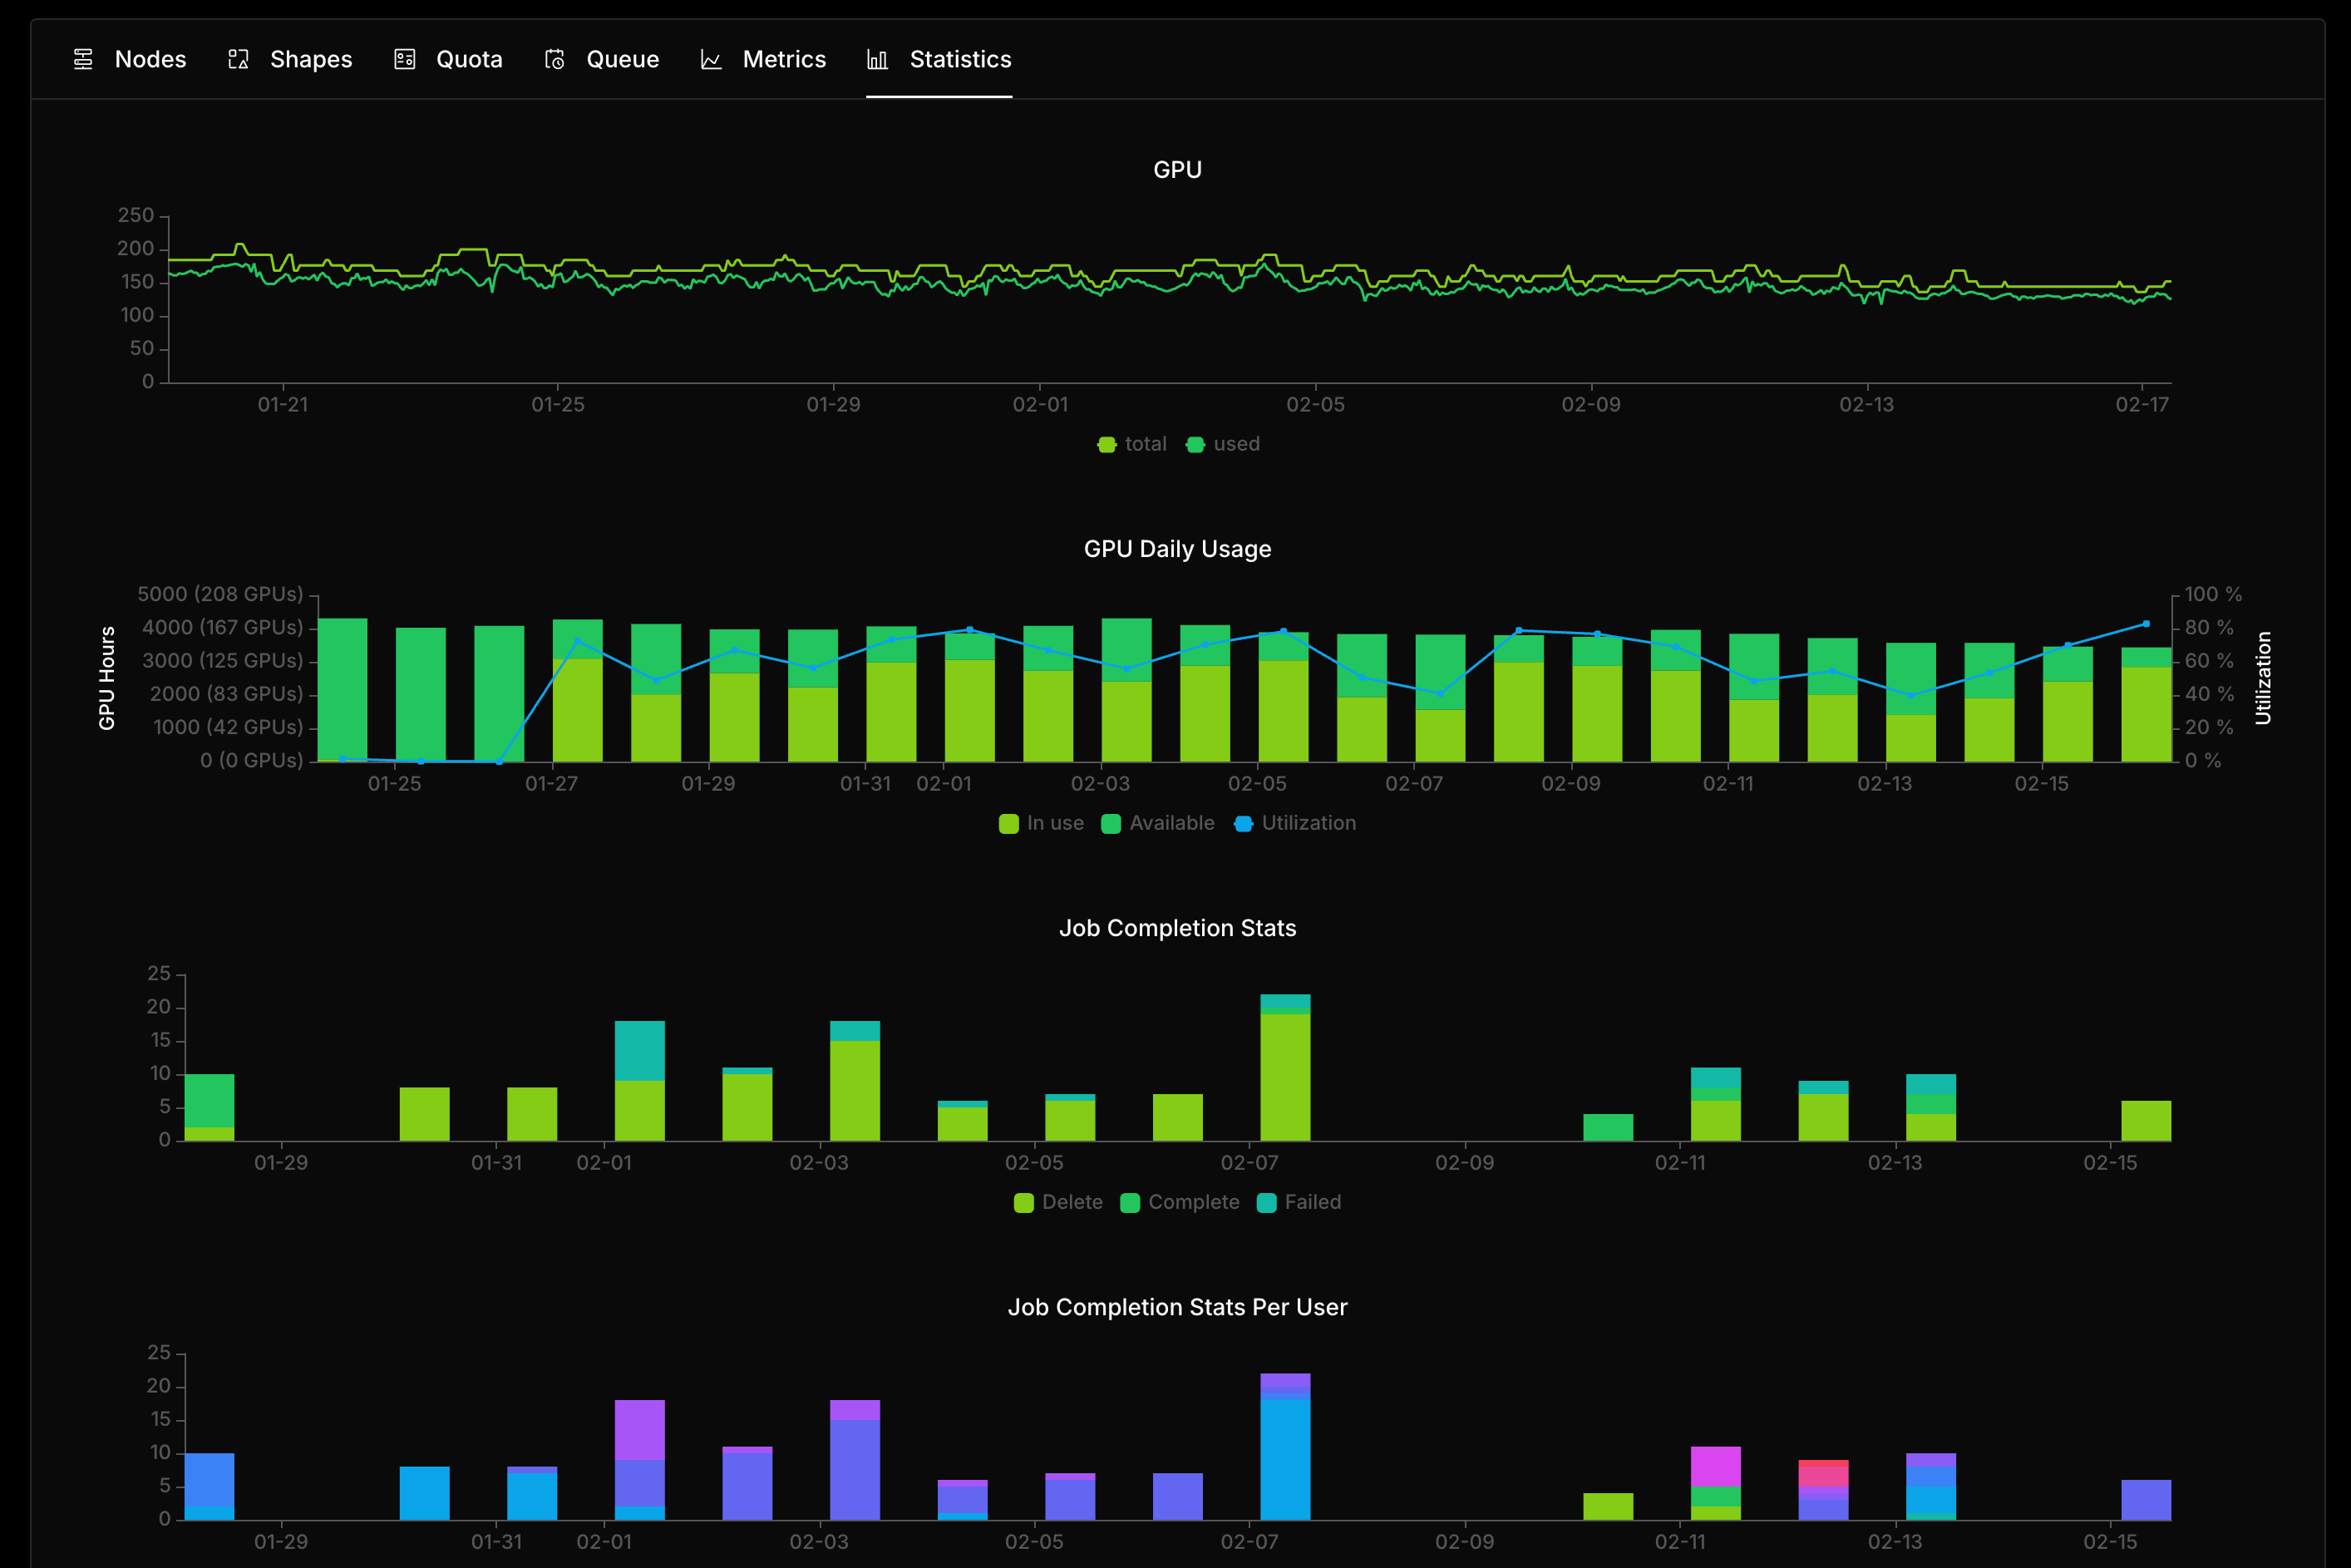Click the '02-09' label in GPU Daily Usage

pos(1571,784)
